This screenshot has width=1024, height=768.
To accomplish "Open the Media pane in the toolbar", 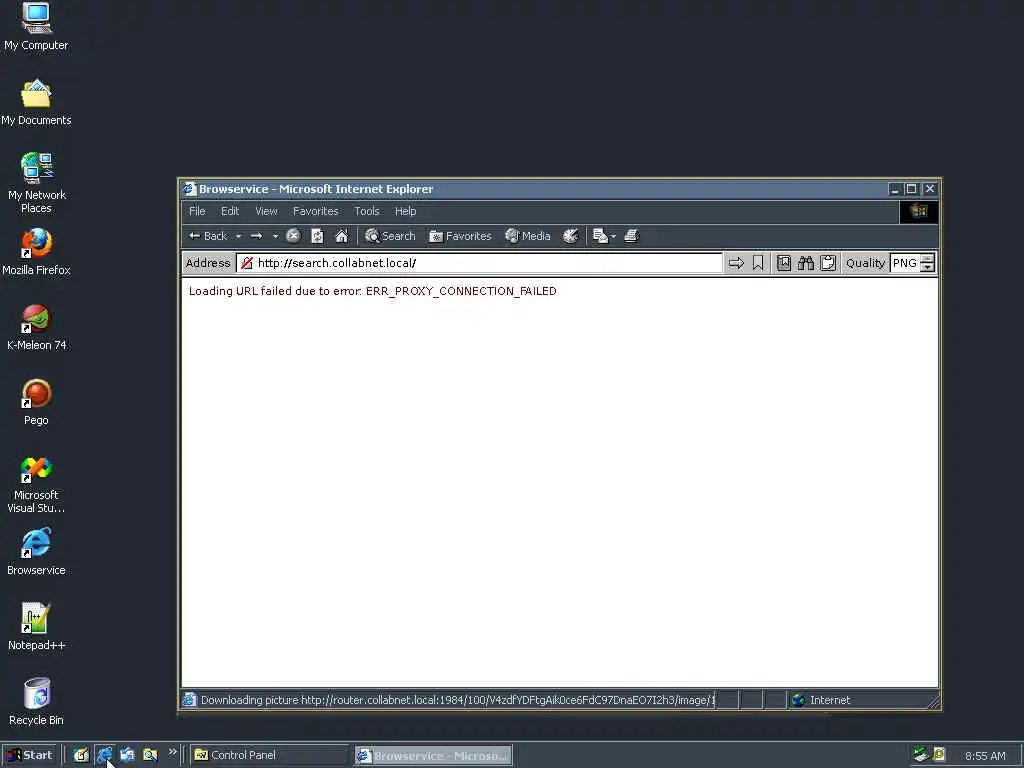I will coord(528,236).
